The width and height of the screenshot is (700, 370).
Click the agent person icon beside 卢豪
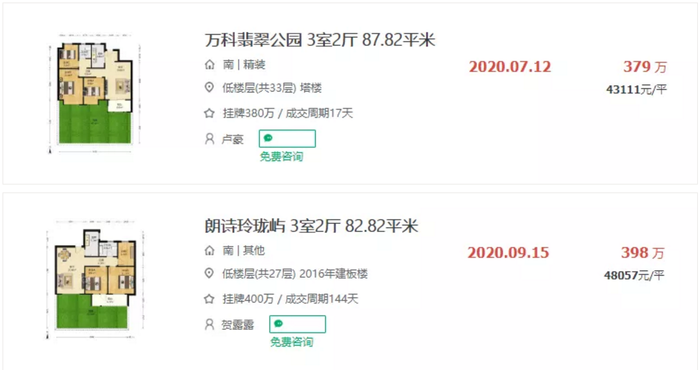pyautogui.click(x=209, y=139)
